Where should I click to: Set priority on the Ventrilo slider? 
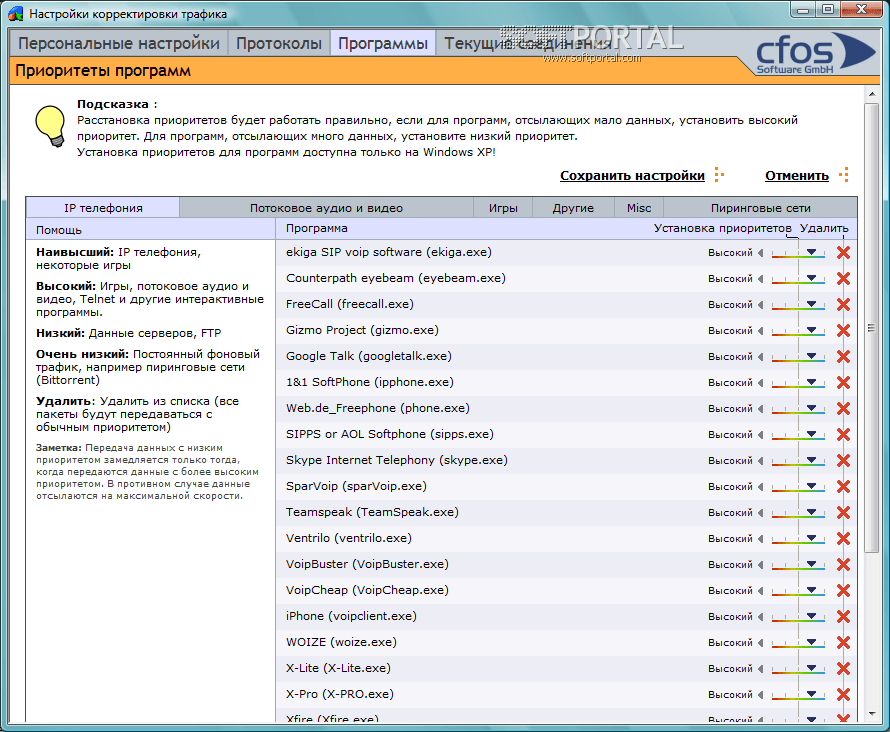coord(798,539)
